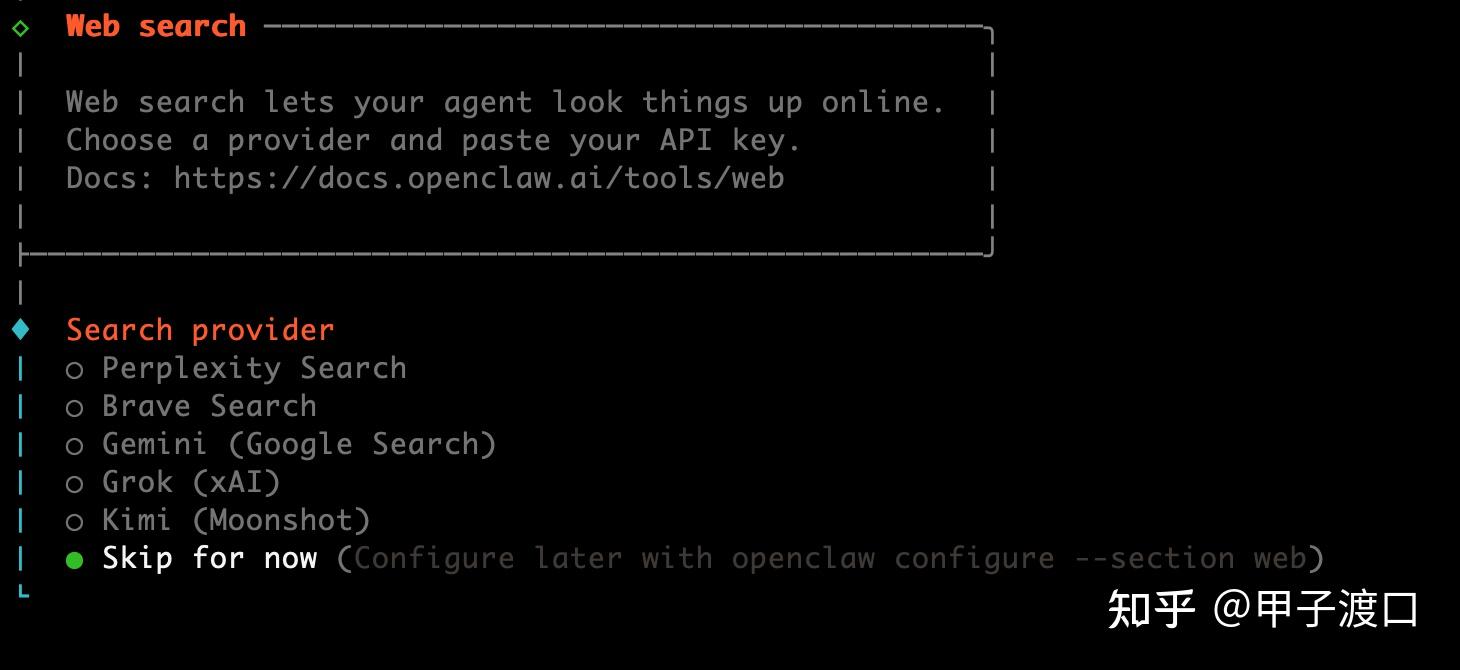Click the "Web search lets your agent" line
1460x670 pixels.
pyautogui.click(x=505, y=102)
